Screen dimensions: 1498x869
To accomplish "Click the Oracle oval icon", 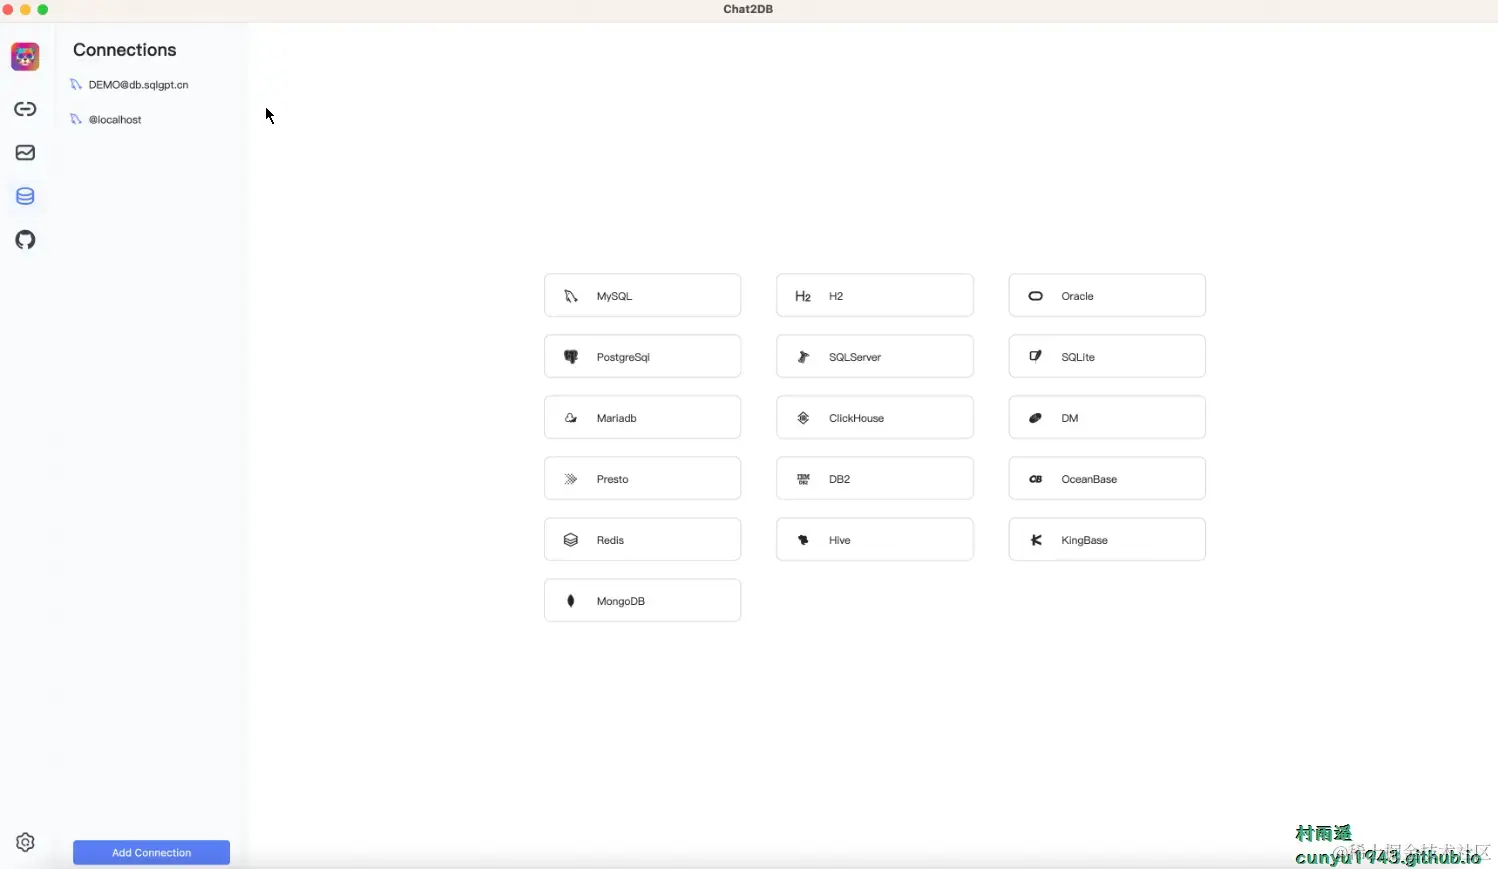I will (1036, 296).
